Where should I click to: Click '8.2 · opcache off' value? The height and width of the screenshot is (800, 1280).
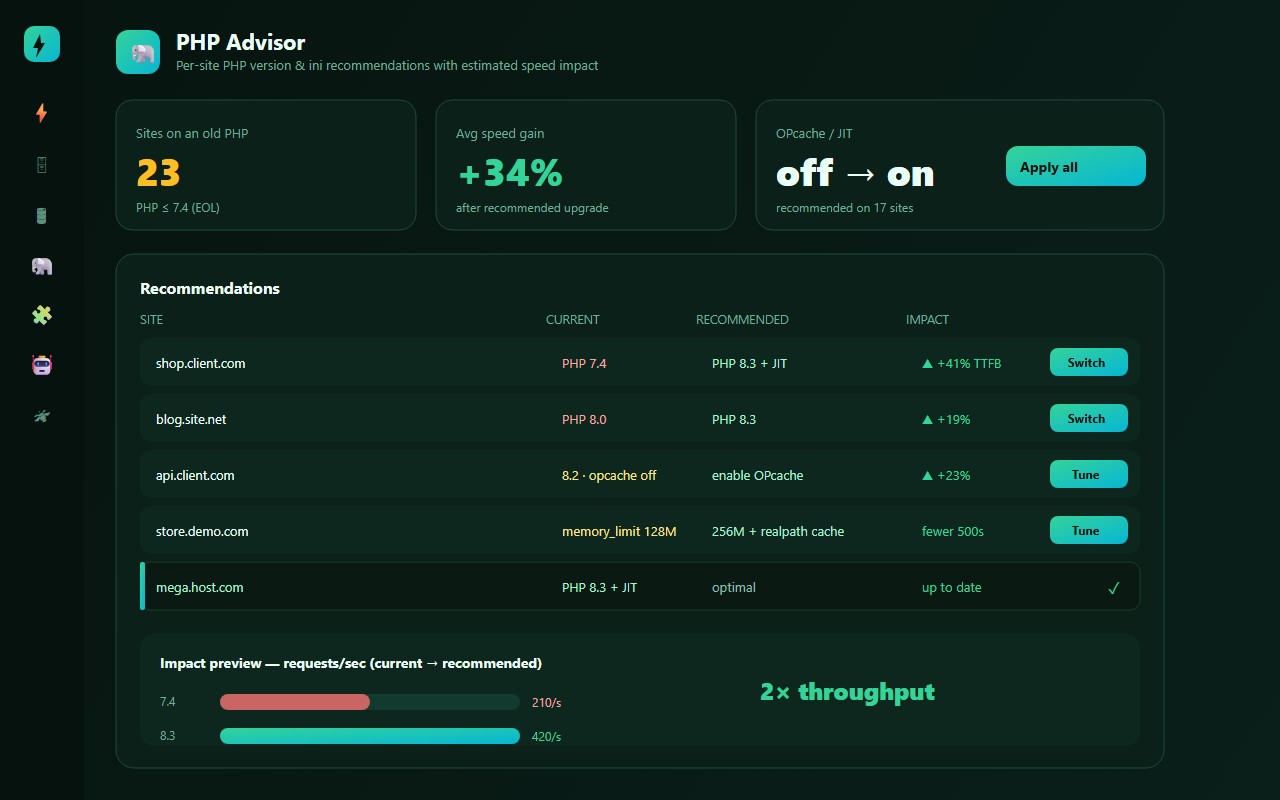click(x=609, y=476)
